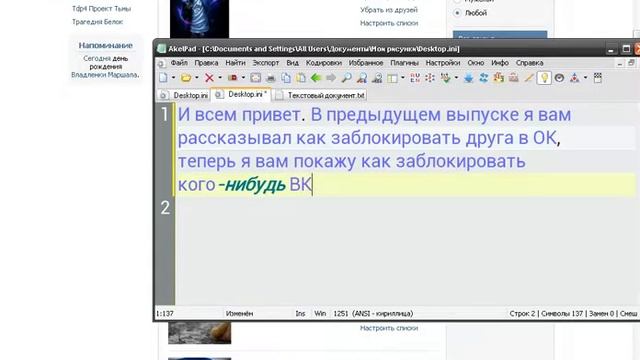This screenshot has width=640, height=360.
Task: Expand the dropdown arrow beside the red X icon
Action: pos(220,78)
